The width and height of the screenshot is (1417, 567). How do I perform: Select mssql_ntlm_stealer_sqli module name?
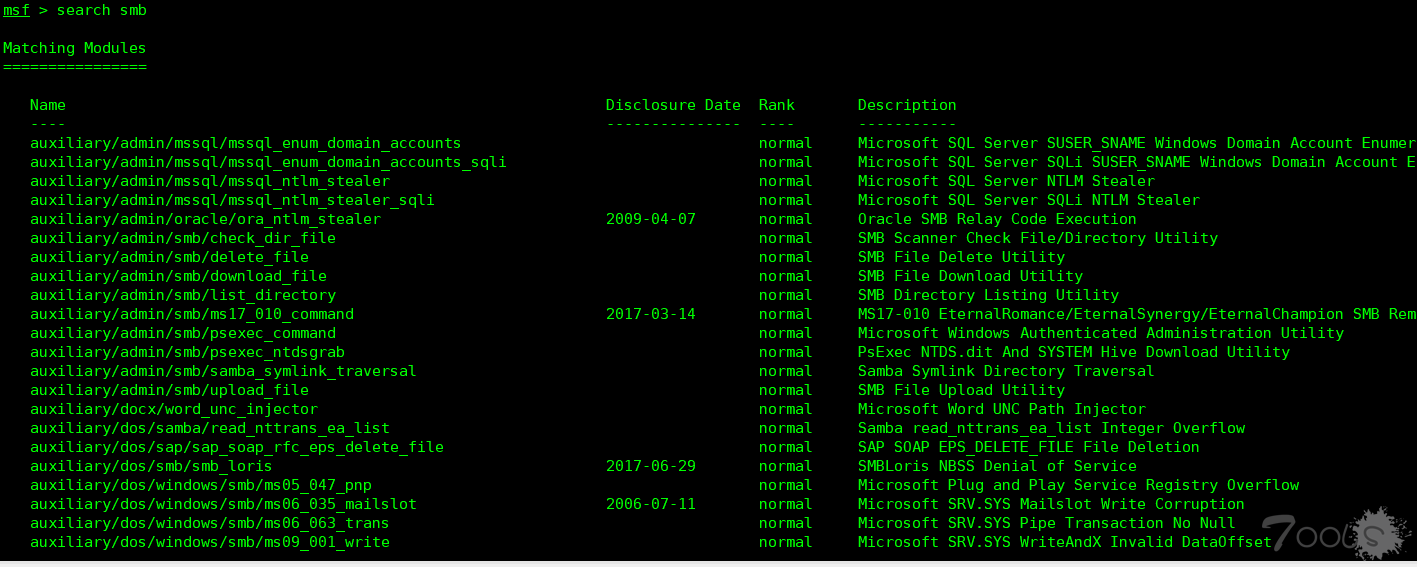[232, 200]
